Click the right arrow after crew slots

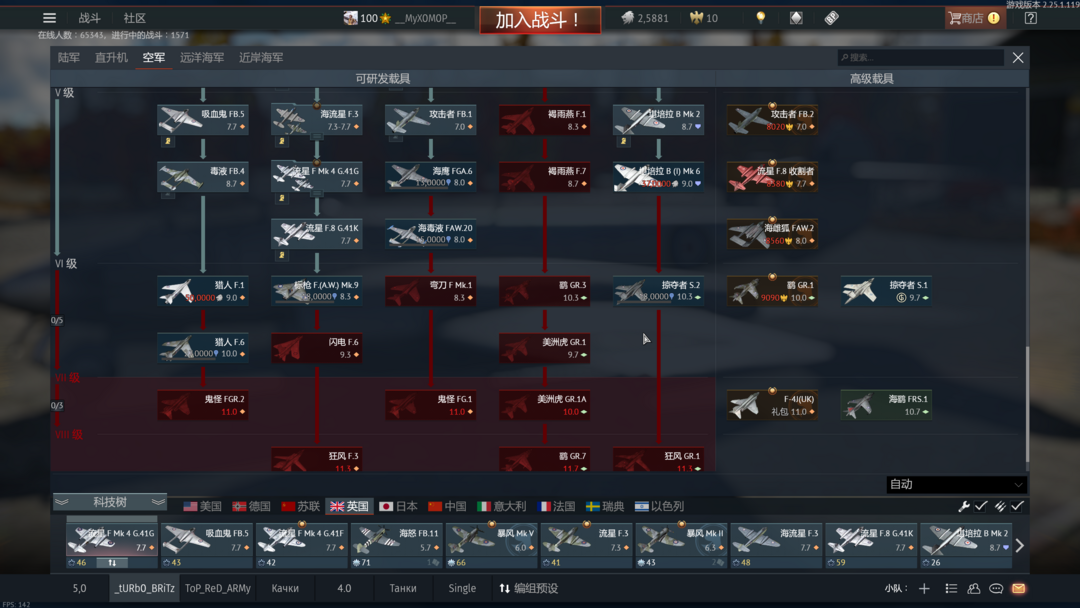(1020, 545)
